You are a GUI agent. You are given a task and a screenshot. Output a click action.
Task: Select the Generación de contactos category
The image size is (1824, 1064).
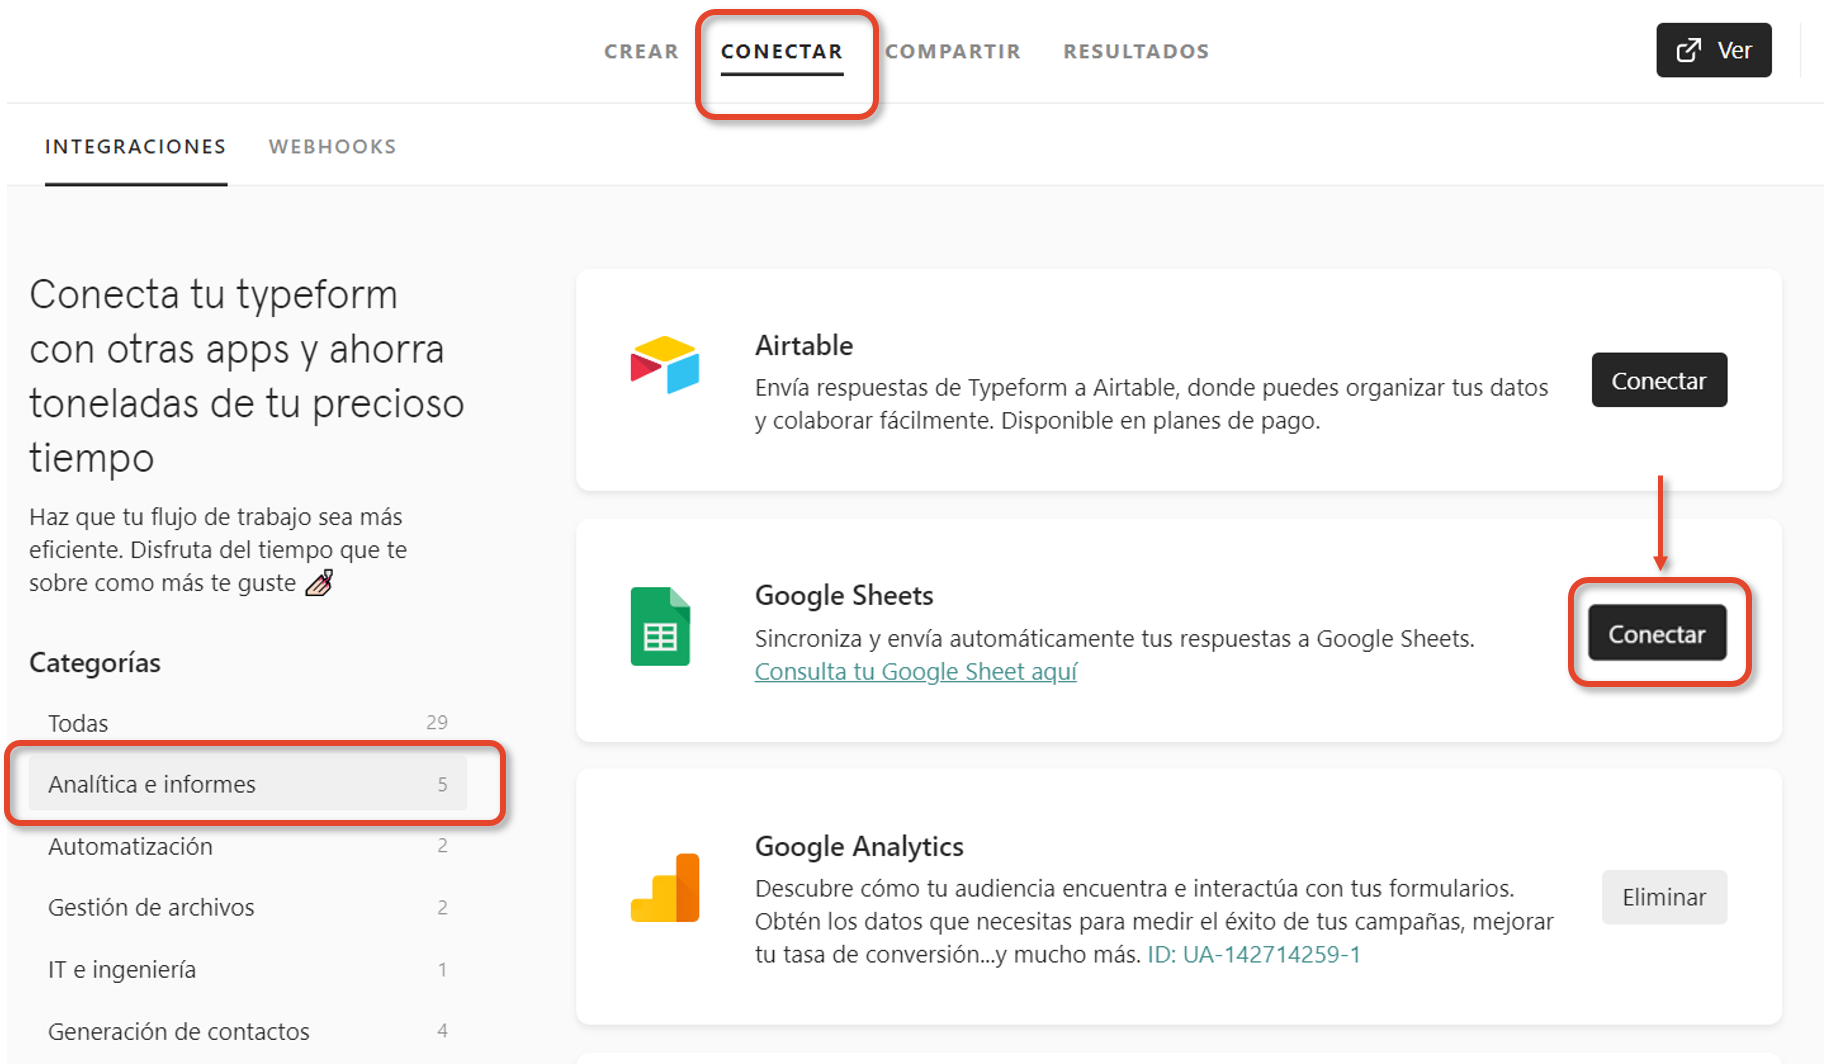[x=248, y=1031]
